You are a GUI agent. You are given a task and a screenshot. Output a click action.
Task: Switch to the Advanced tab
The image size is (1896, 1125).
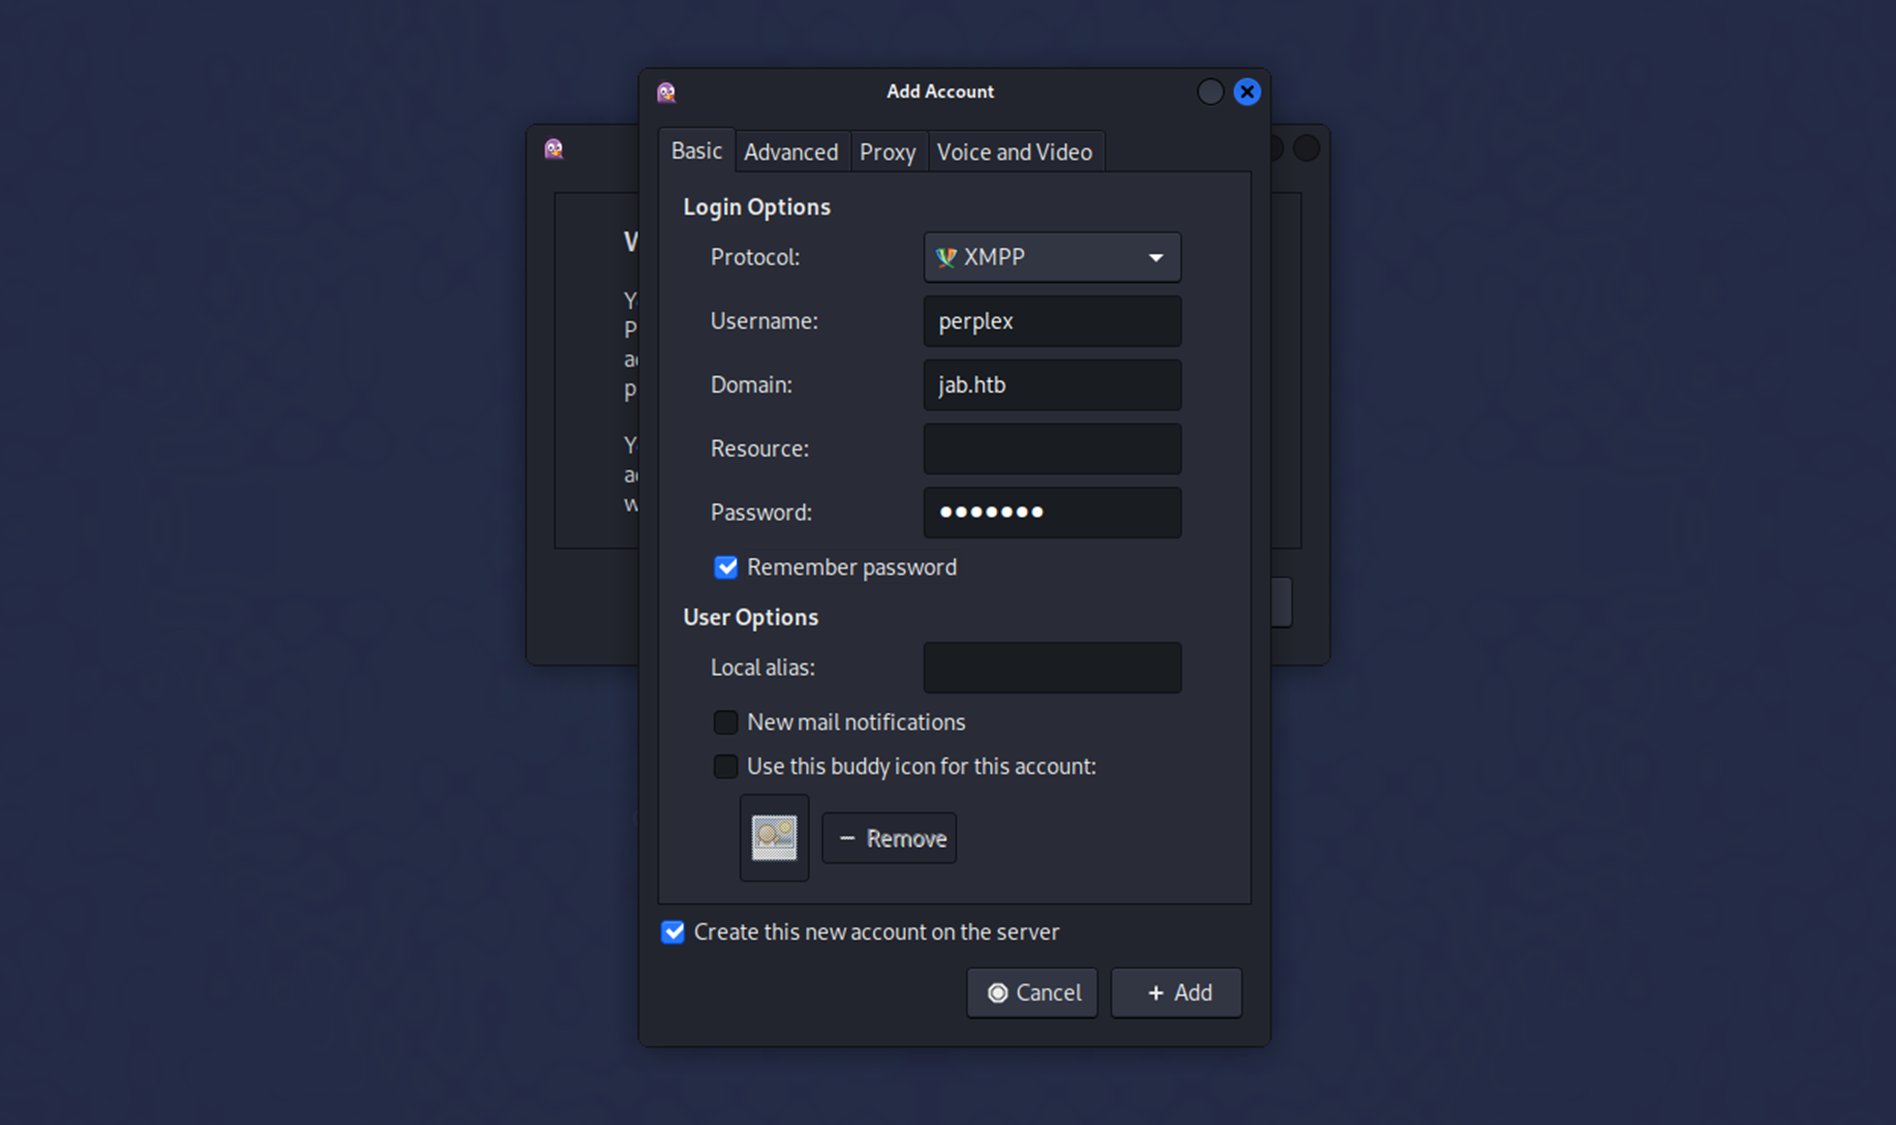[791, 152]
